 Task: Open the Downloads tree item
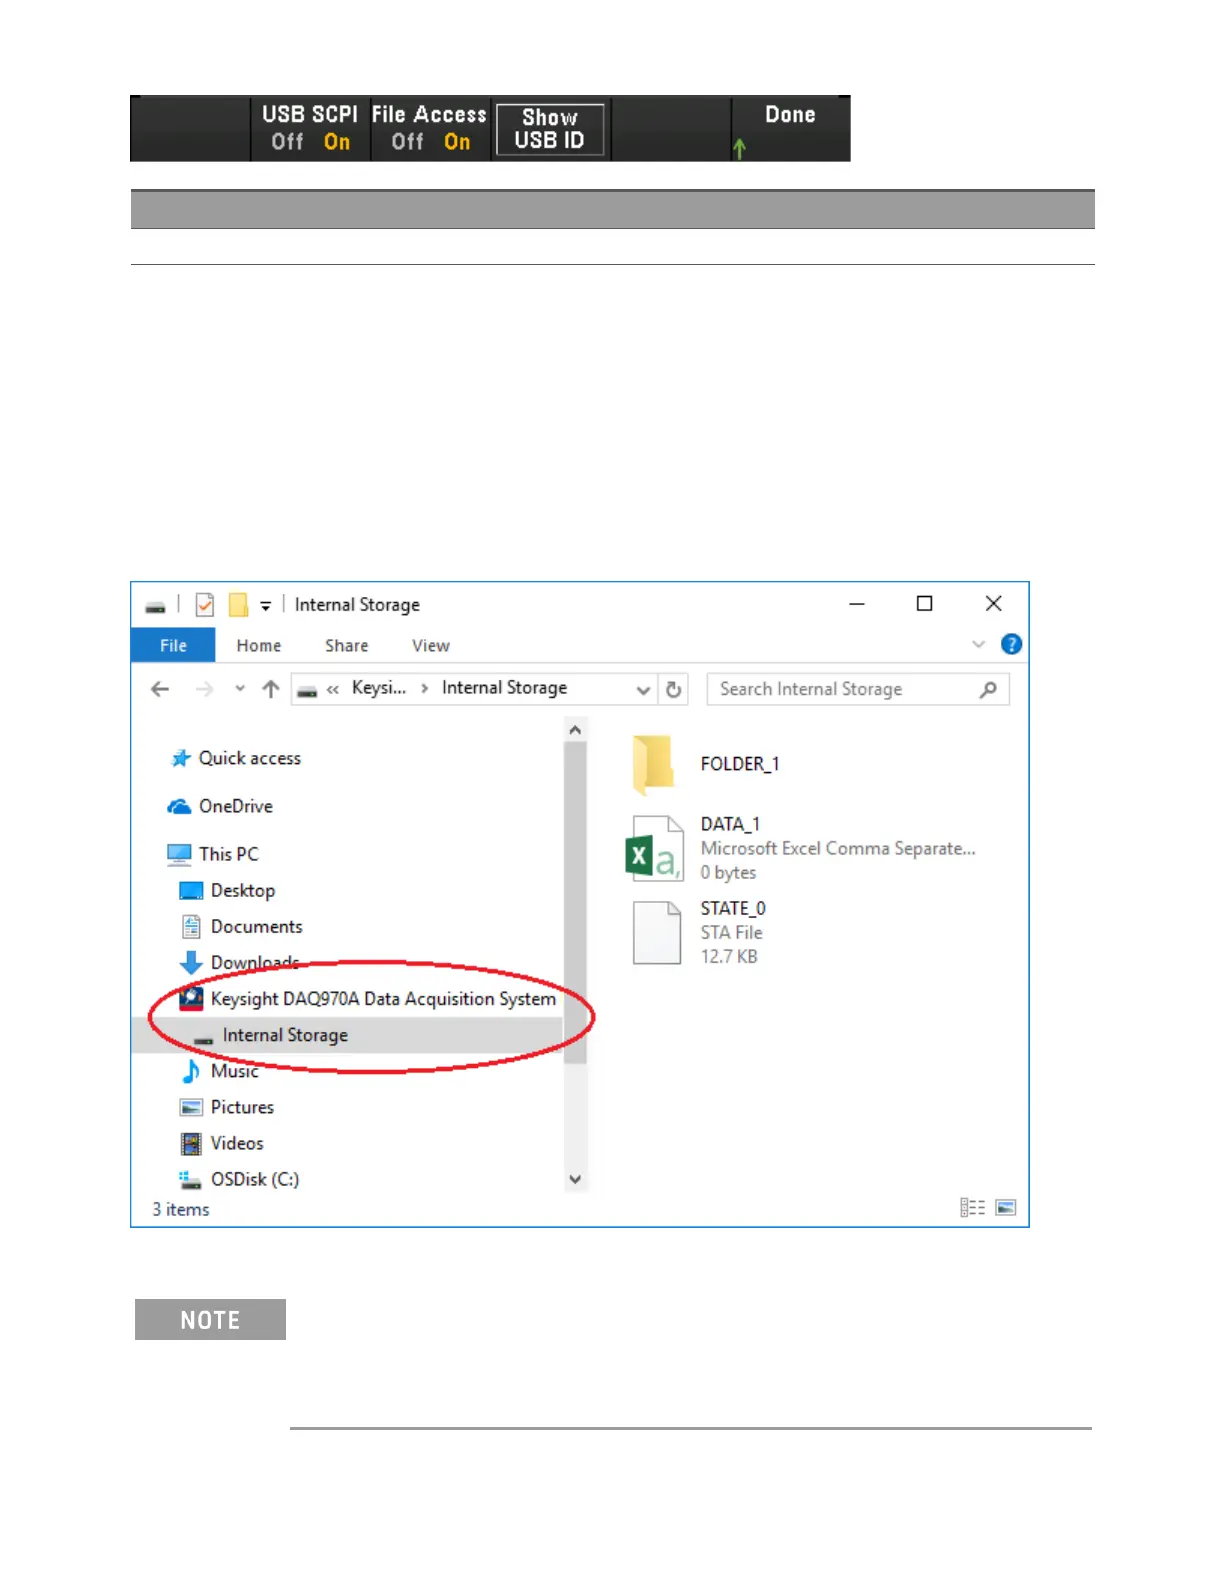coord(255,962)
